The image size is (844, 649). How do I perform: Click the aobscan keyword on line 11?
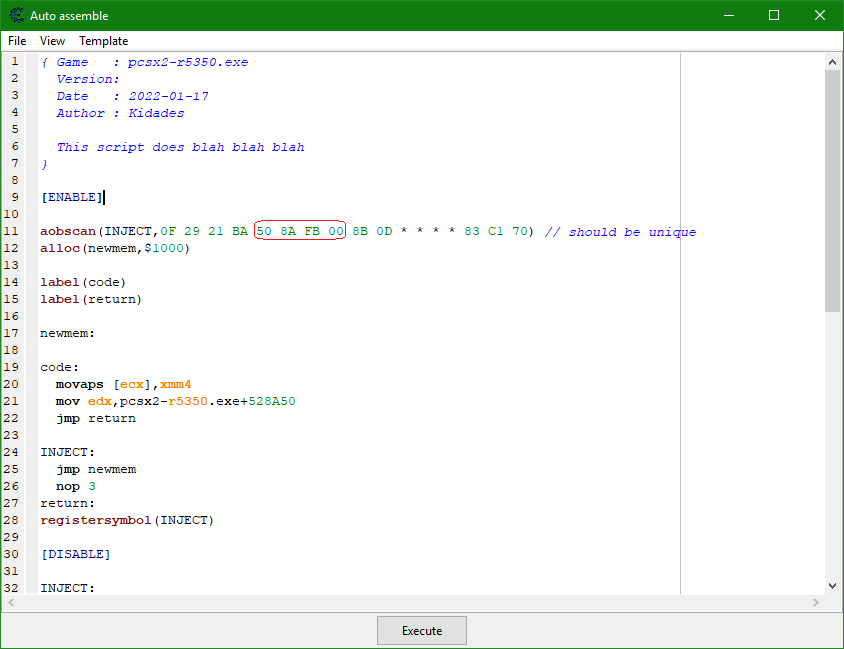[x=68, y=231]
